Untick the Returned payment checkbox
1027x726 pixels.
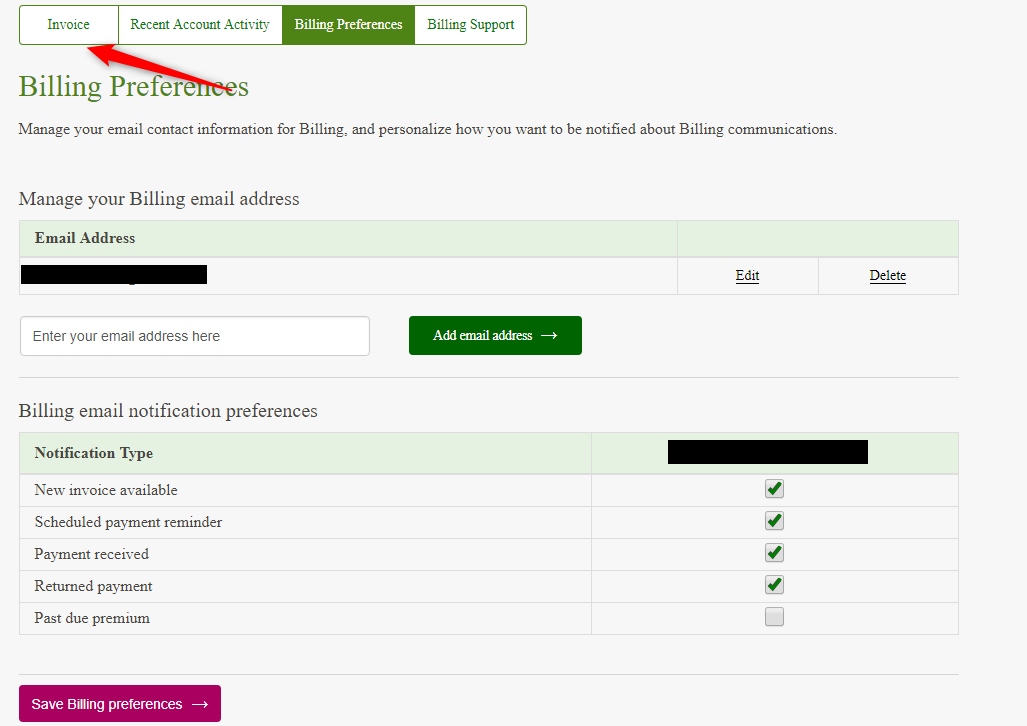point(774,585)
